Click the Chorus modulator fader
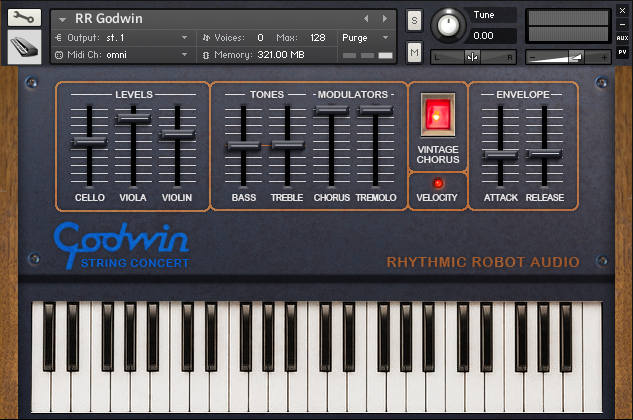 pos(331,109)
